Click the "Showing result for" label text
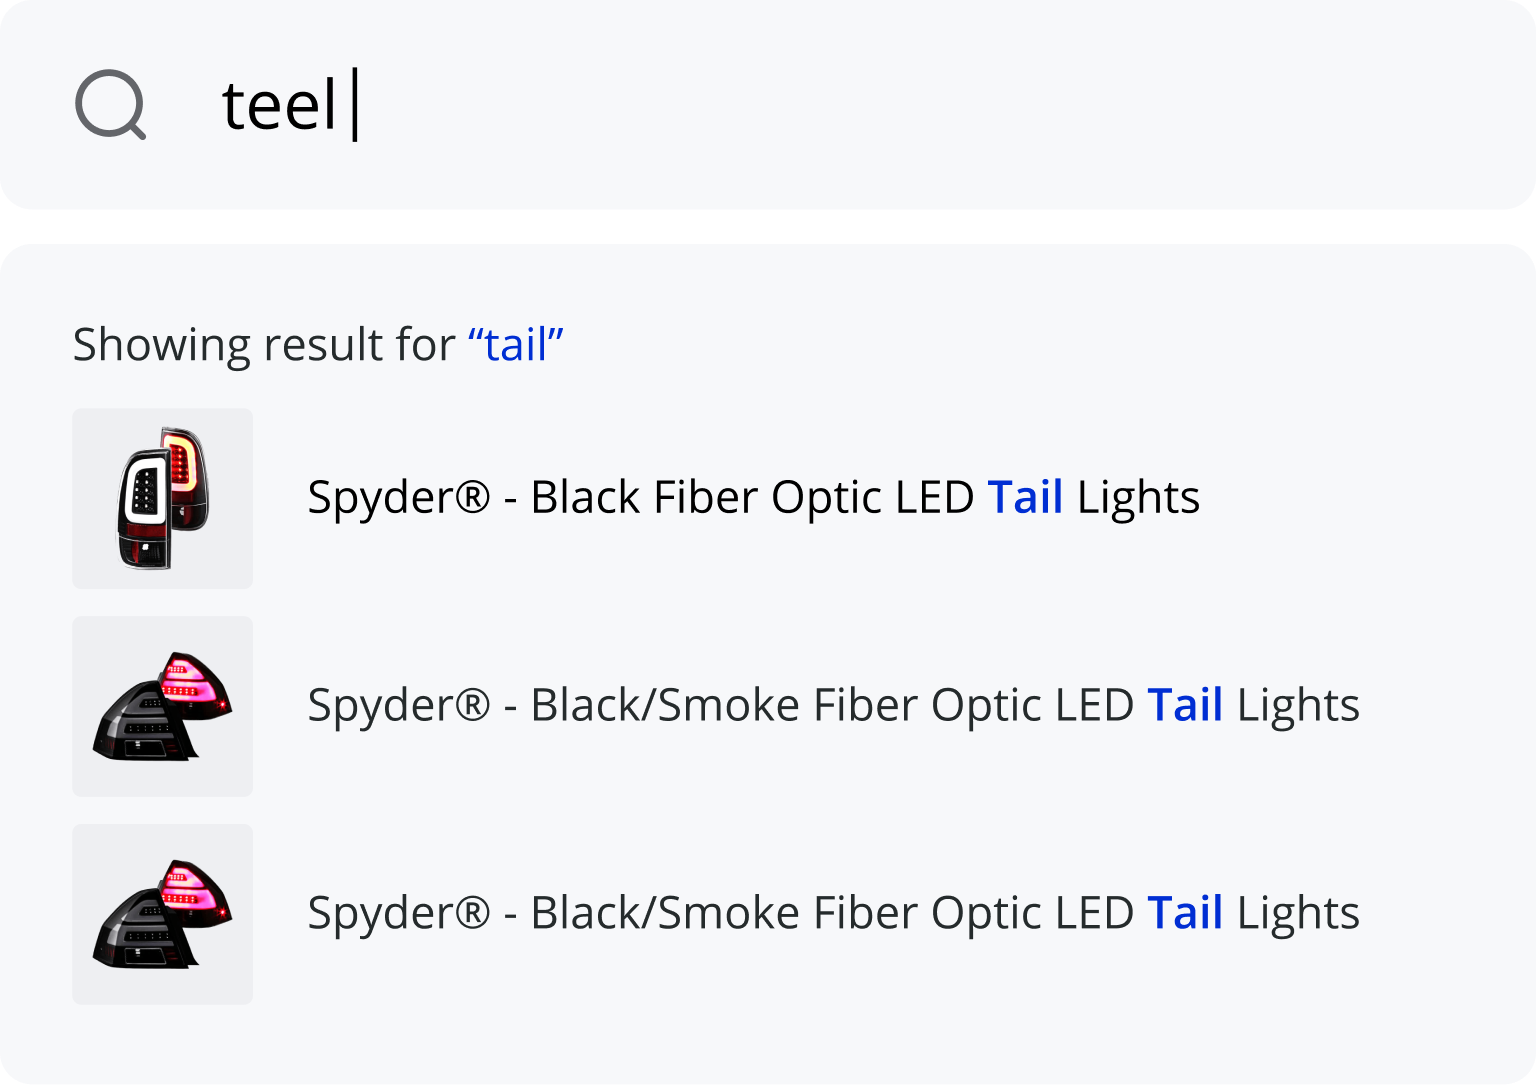Viewport: 1536px width, 1085px height. click(263, 345)
